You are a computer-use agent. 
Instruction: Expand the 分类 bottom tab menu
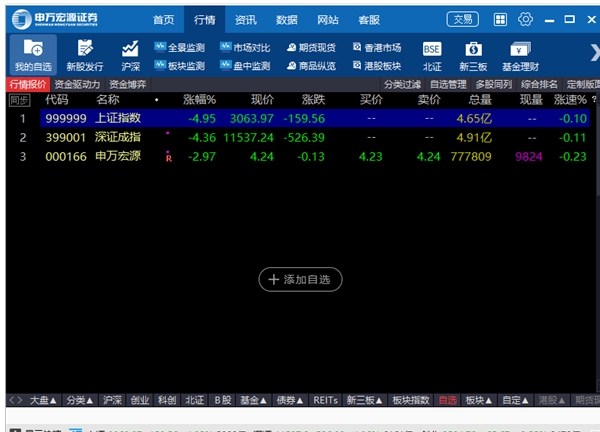[x=80, y=400]
